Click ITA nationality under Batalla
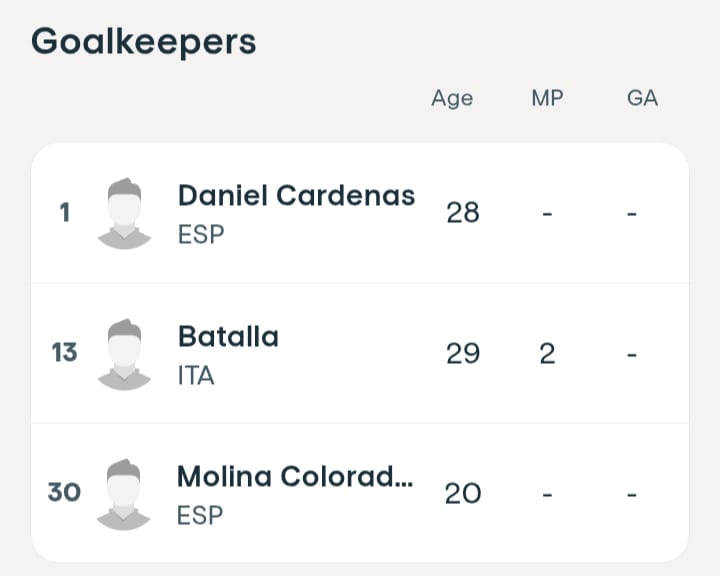Image resolution: width=720 pixels, height=576 pixels. 196,376
